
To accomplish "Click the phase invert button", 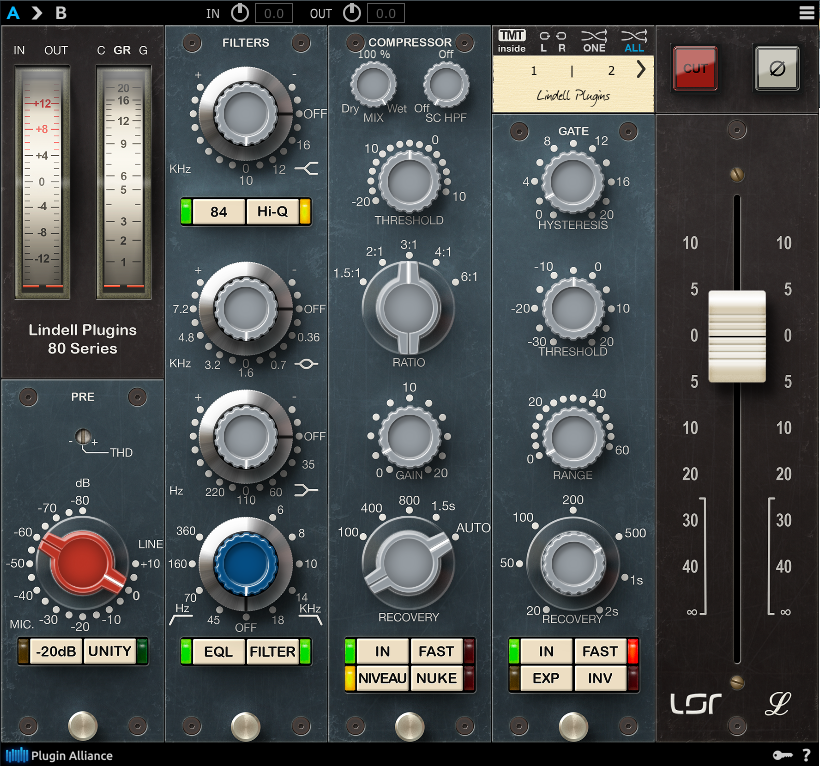I will [776, 68].
